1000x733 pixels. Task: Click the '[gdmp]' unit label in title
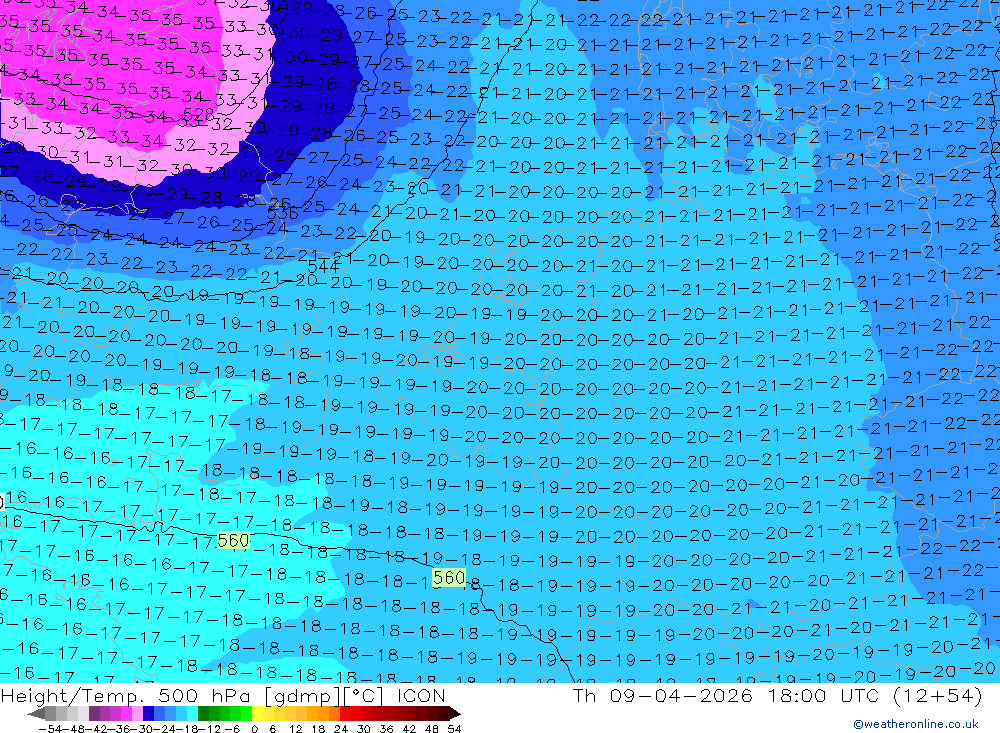point(301,695)
